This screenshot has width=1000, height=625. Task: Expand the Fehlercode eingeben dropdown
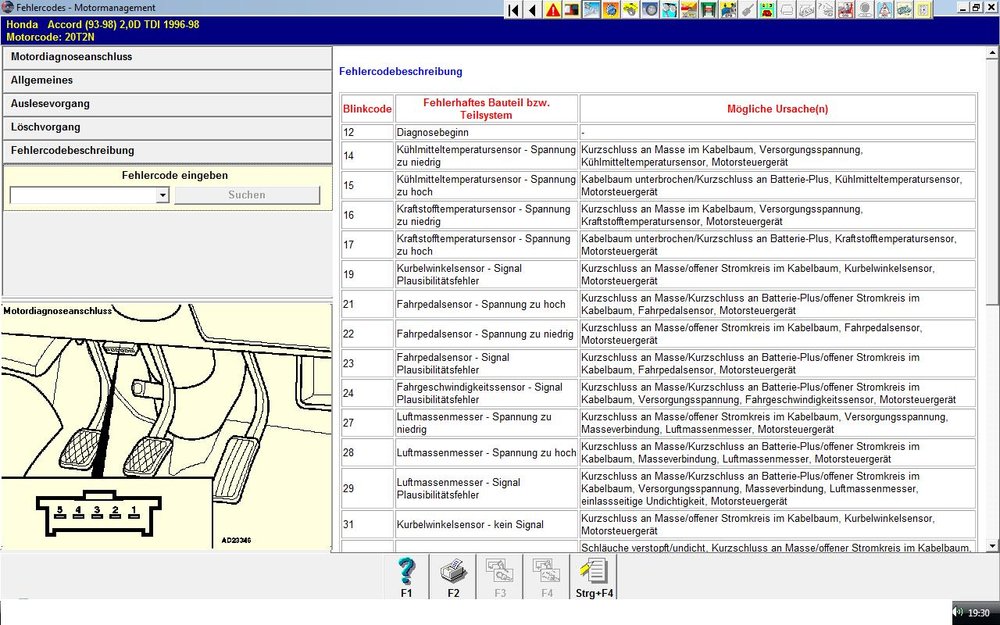pos(163,196)
